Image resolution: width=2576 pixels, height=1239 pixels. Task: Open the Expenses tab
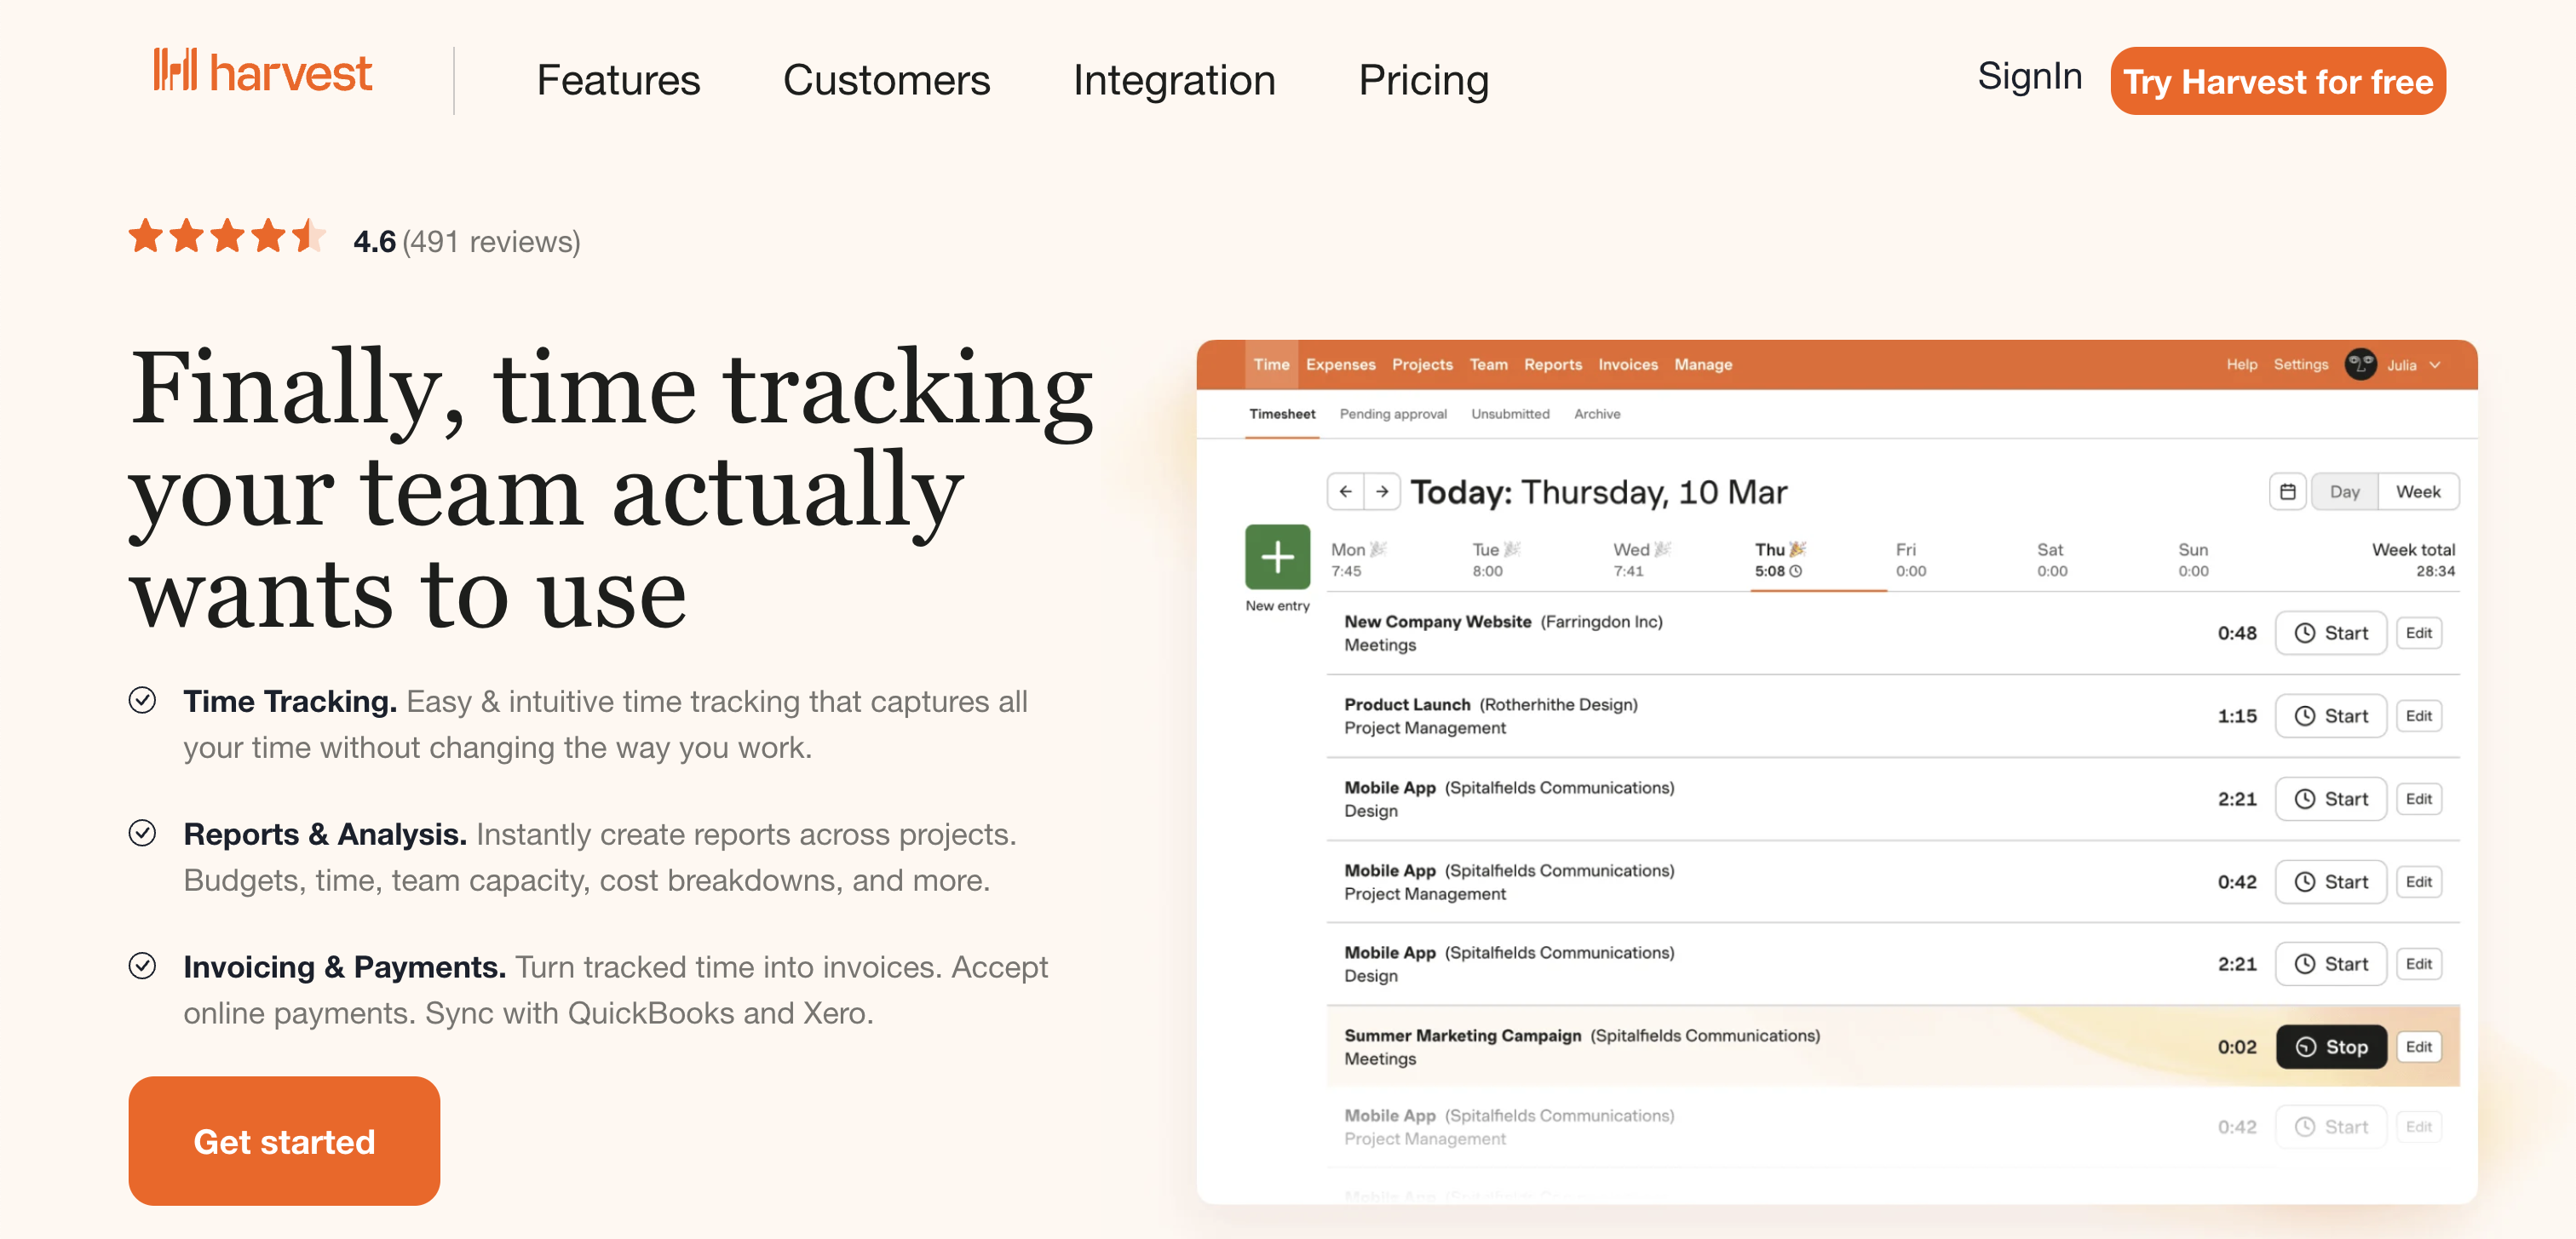pyautogui.click(x=1340, y=364)
